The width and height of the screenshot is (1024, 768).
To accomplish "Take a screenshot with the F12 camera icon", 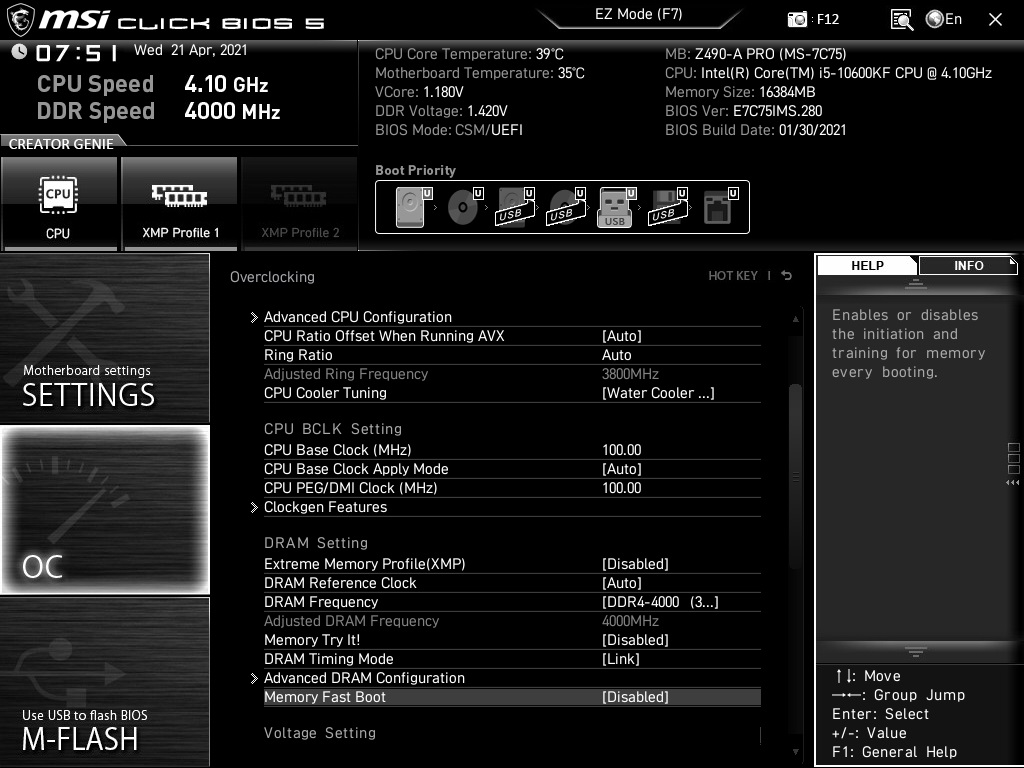I will click(797, 20).
